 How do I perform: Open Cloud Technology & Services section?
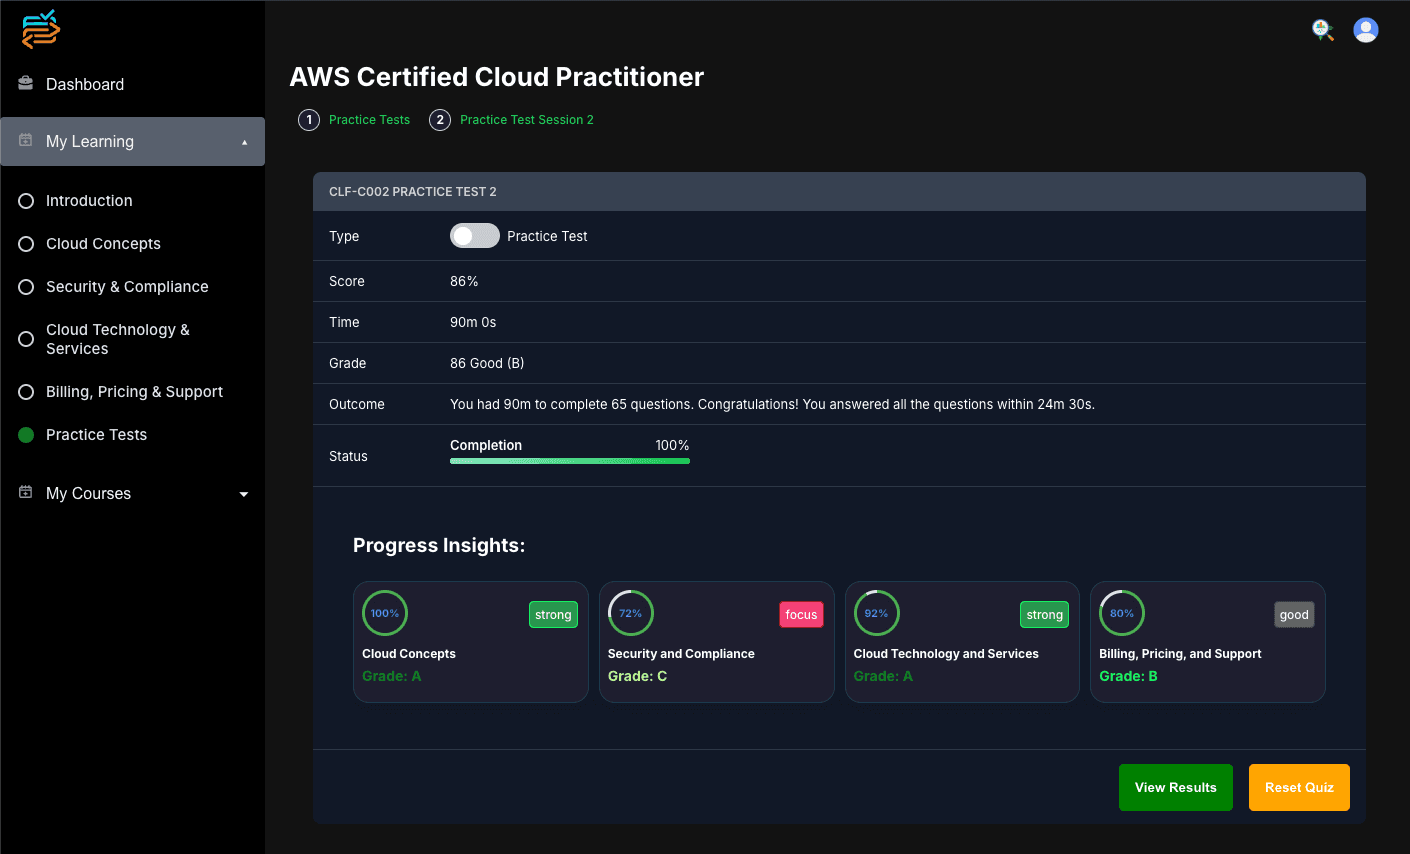click(x=117, y=339)
